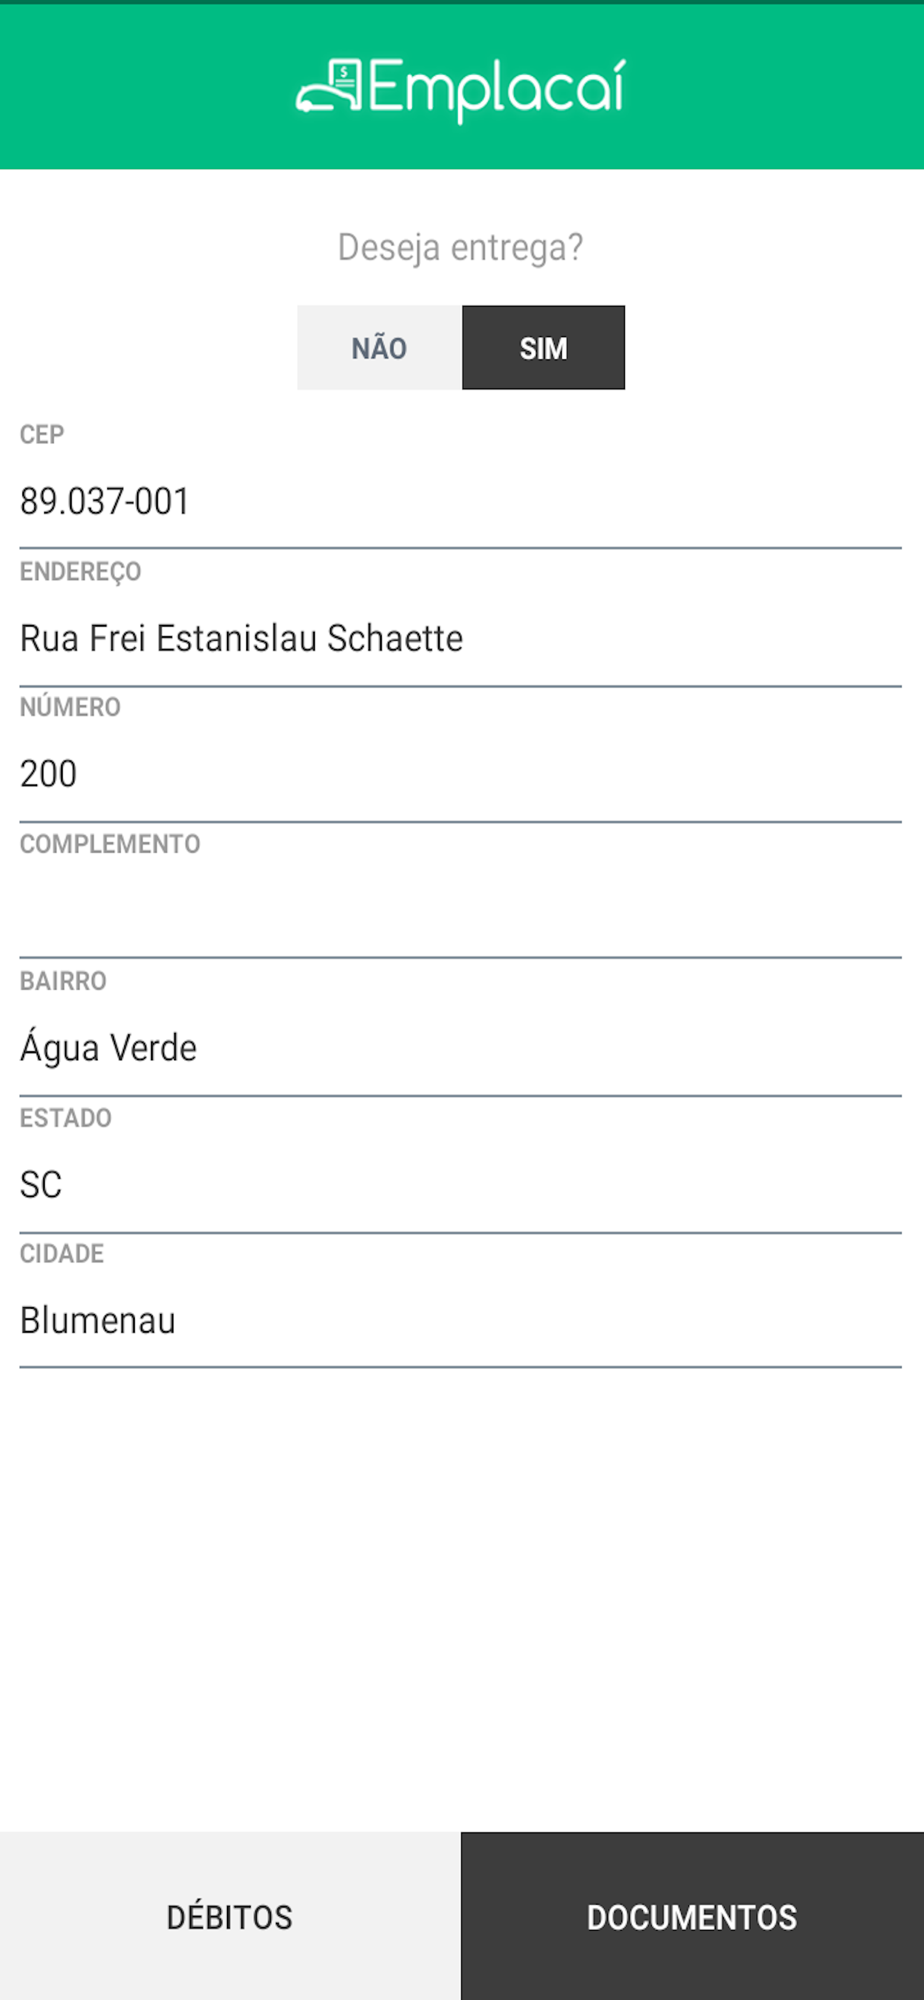Click the ENDEREÇO label

click(81, 572)
